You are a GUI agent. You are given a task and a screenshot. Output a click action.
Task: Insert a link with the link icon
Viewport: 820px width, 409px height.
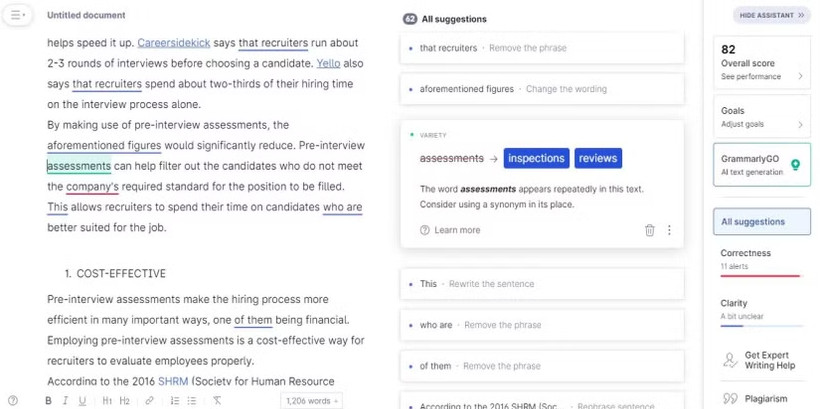(149, 401)
